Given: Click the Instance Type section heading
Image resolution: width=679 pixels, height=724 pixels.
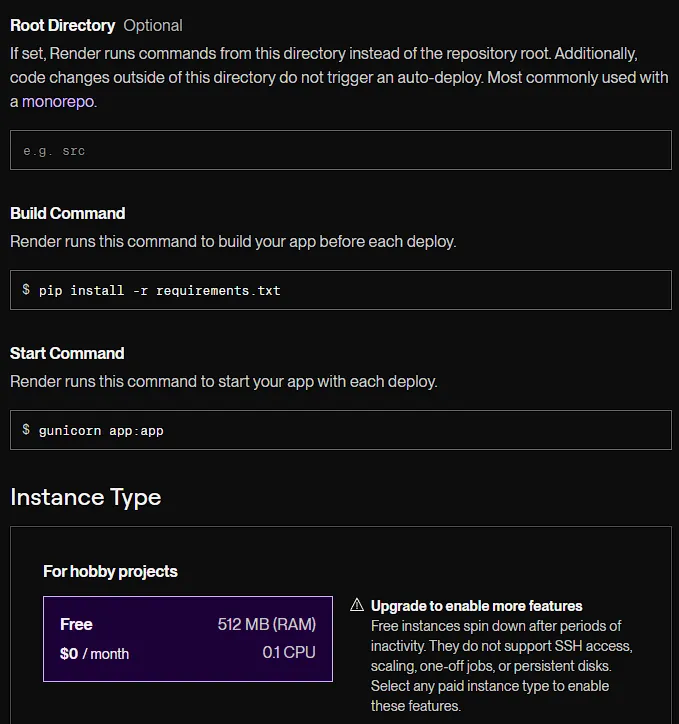Looking at the screenshot, I should [85, 497].
